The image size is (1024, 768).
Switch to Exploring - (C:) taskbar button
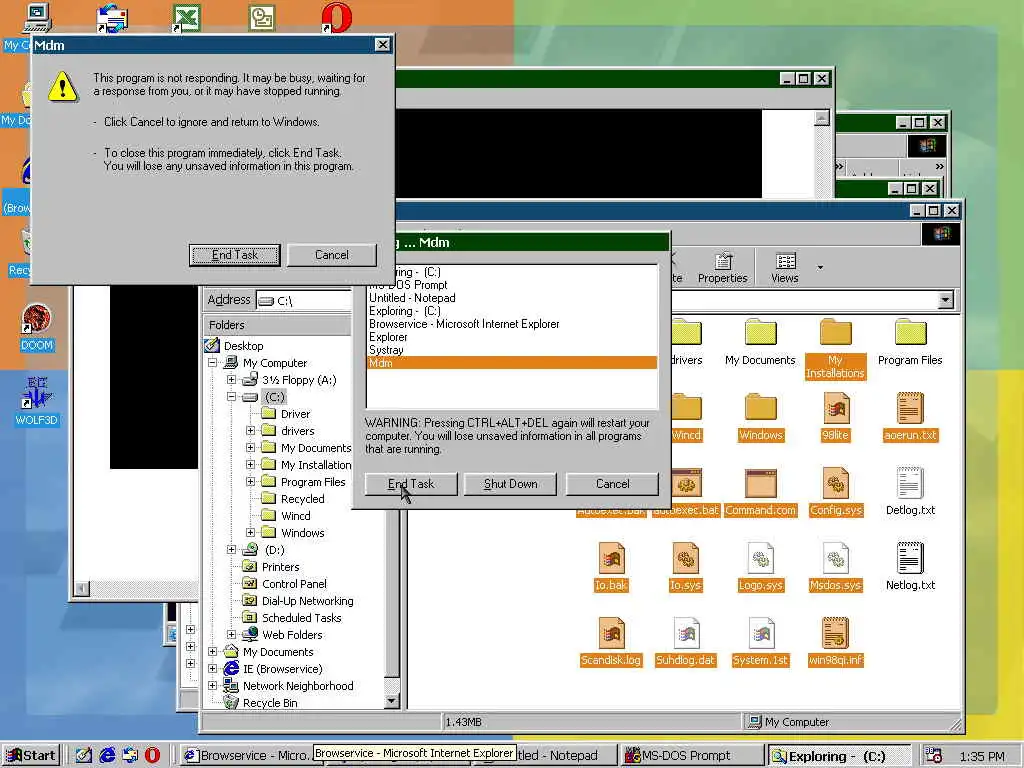click(839, 756)
